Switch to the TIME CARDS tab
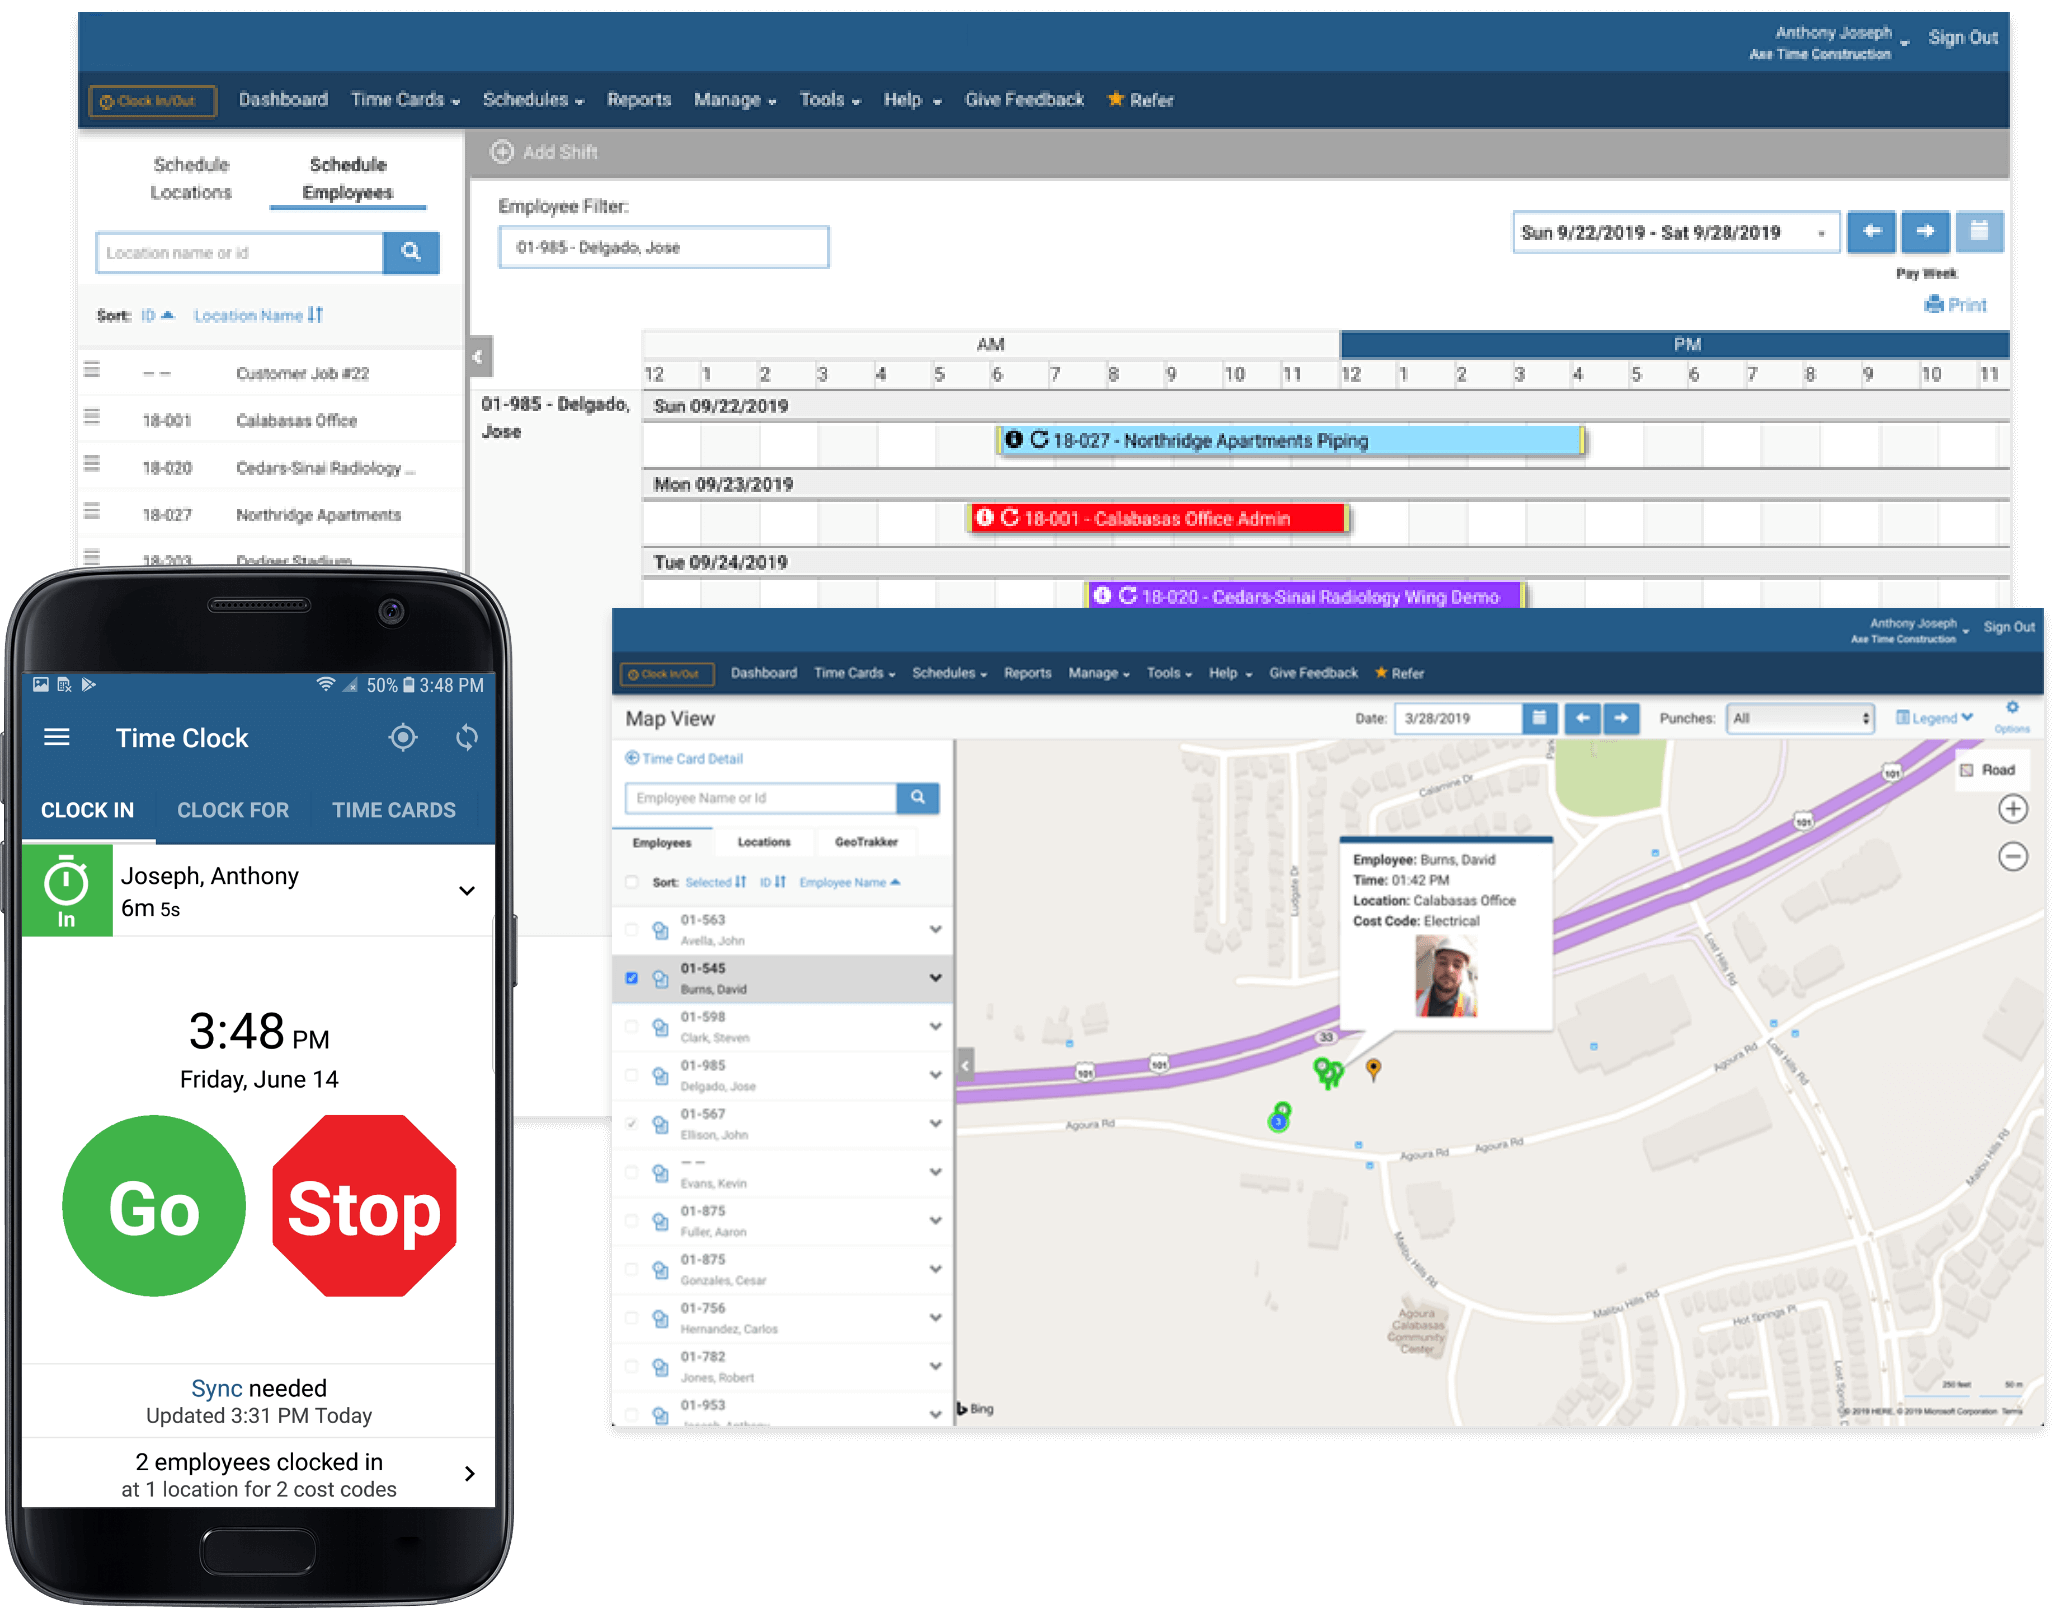This screenshot has height=1608, width=2062. [394, 810]
